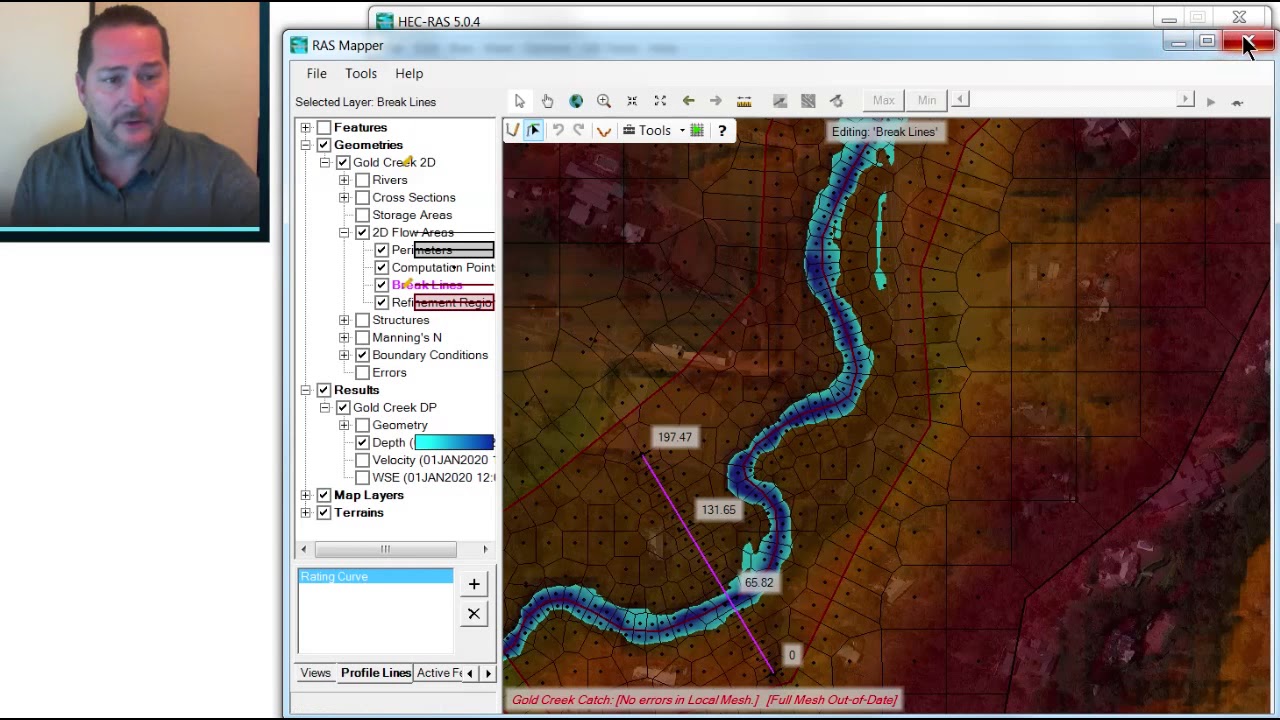Switch to the Profile Lines tab
The image size is (1280, 720).
click(375, 673)
